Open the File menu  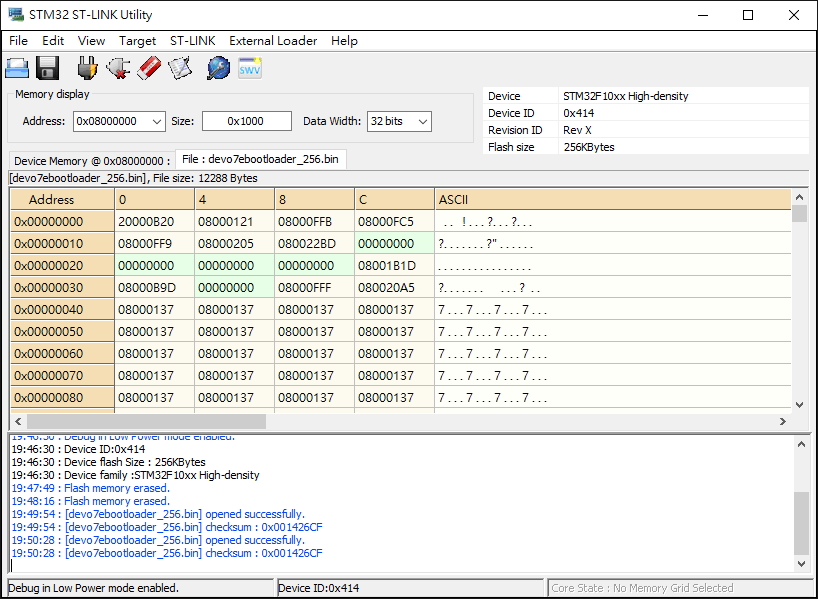point(18,41)
